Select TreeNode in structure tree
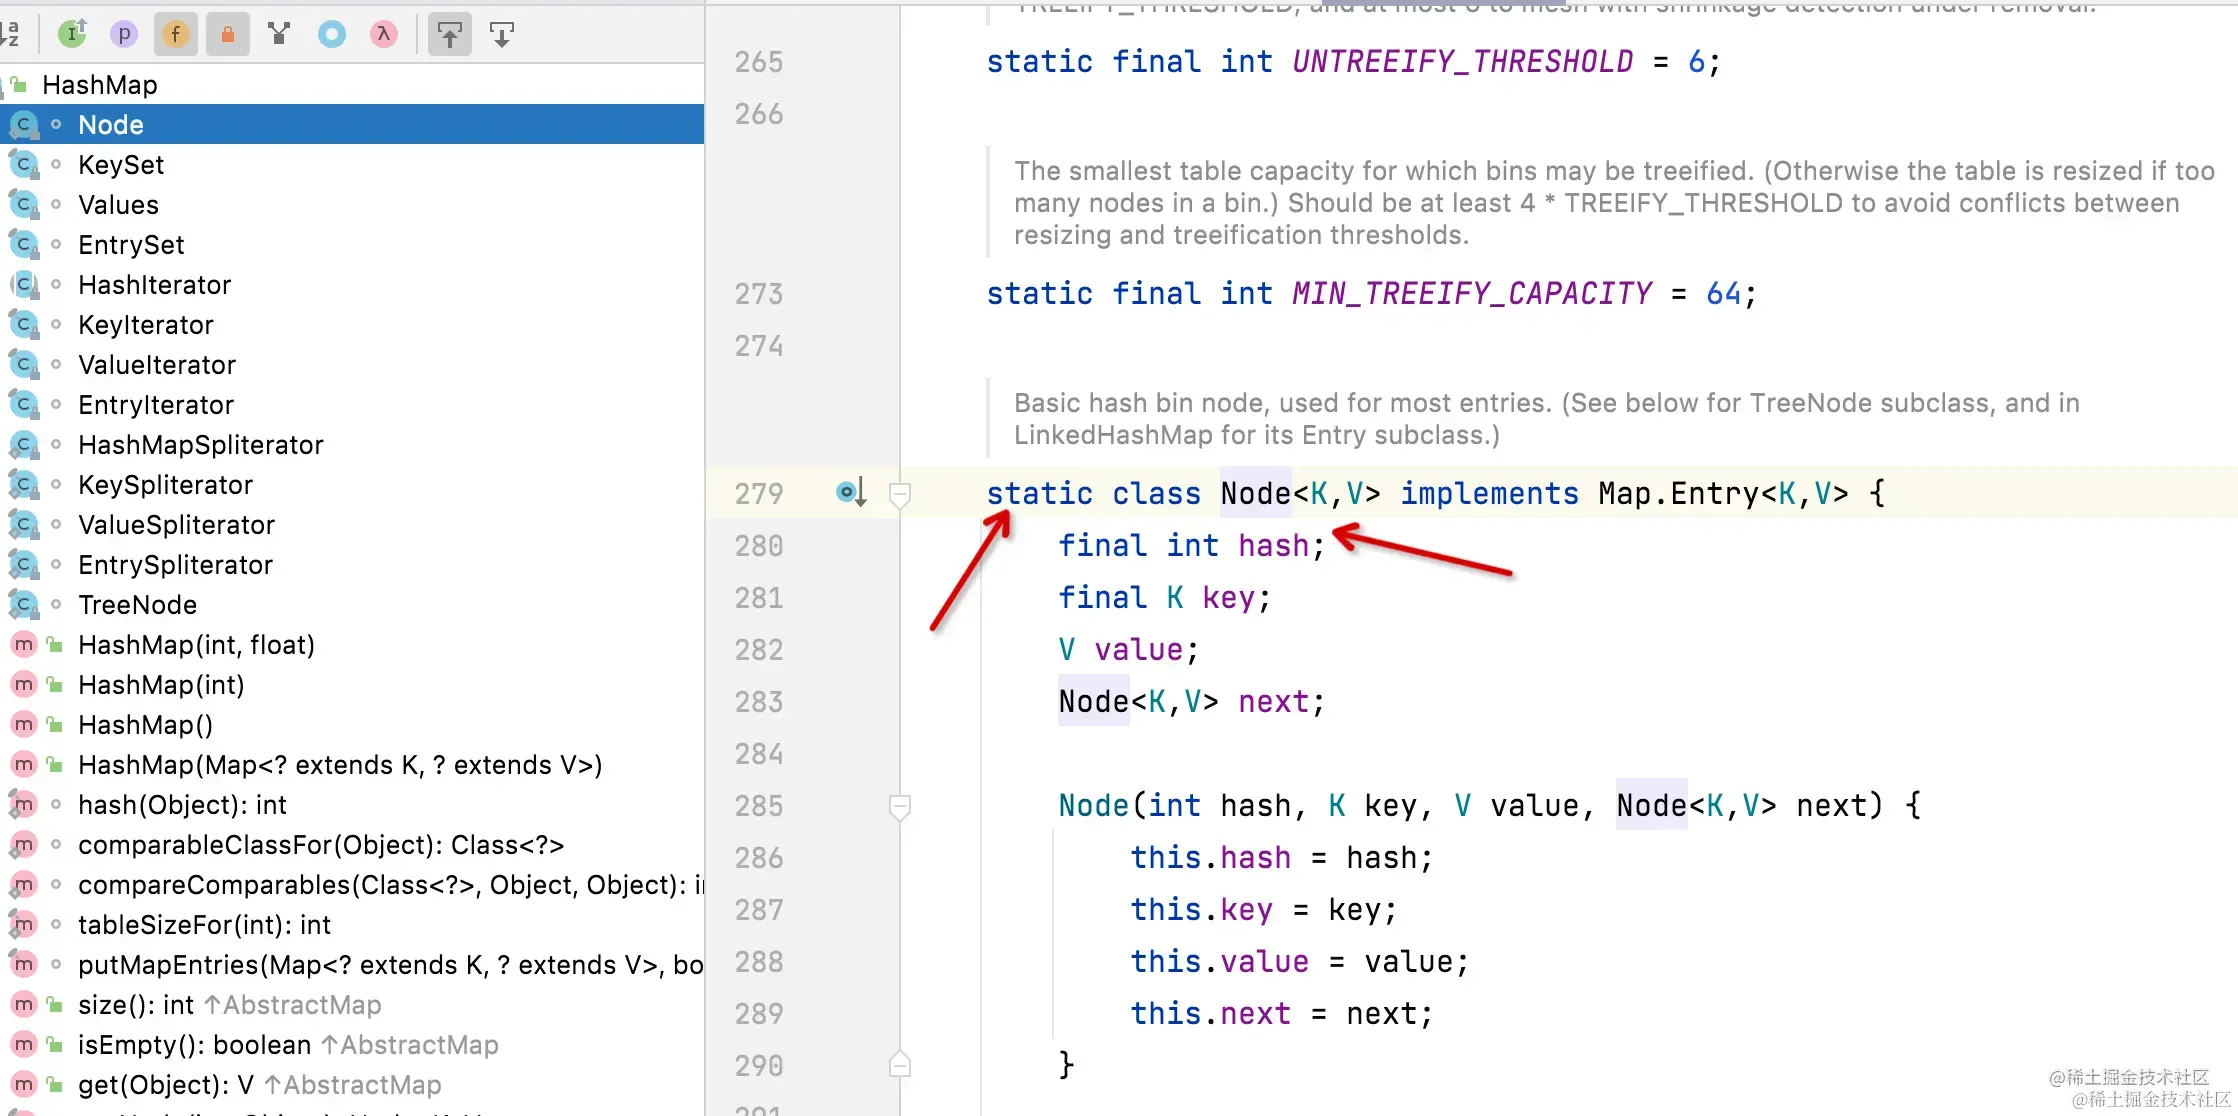2238x1116 pixels. (137, 605)
